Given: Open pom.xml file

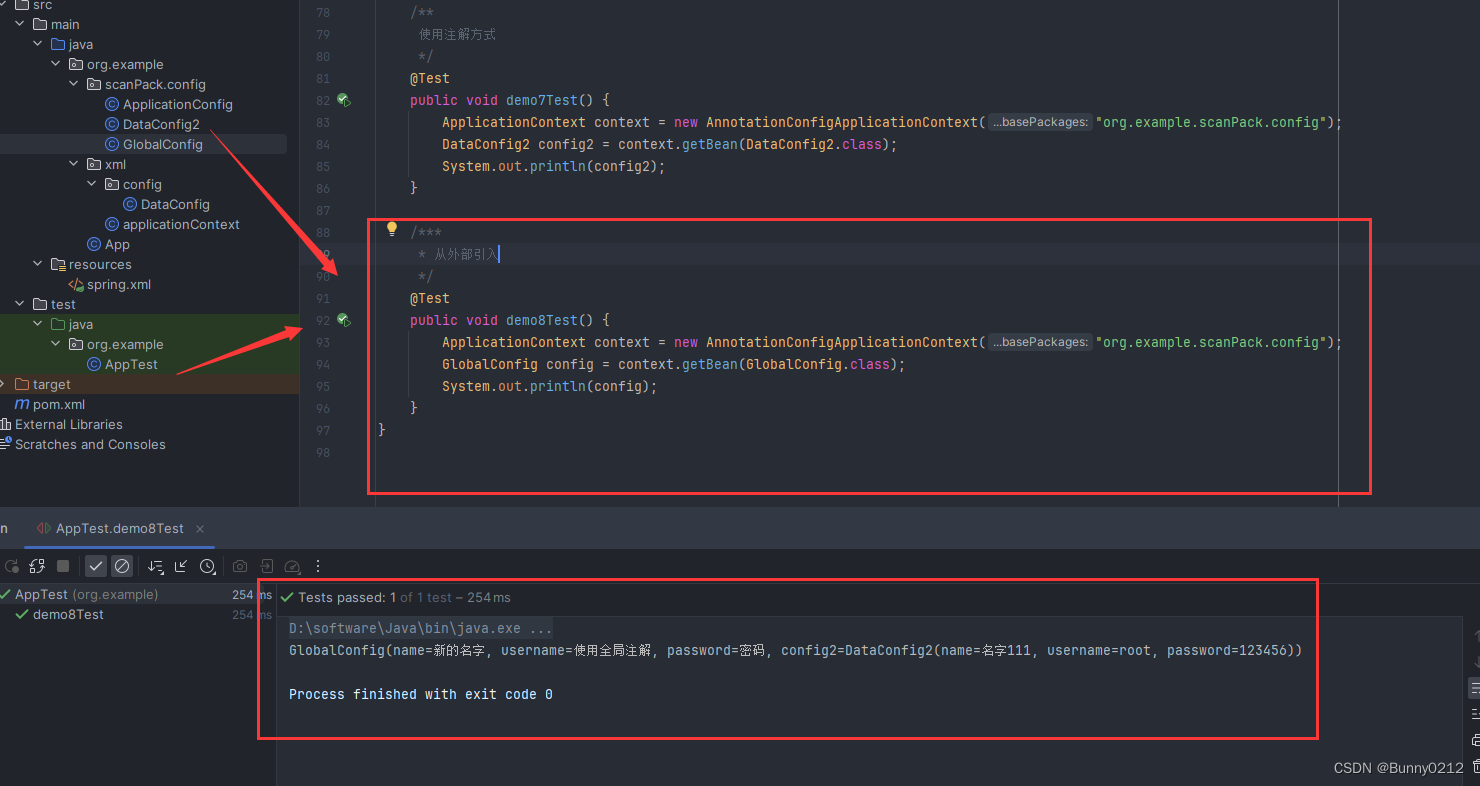Looking at the screenshot, I should (59, 404).
